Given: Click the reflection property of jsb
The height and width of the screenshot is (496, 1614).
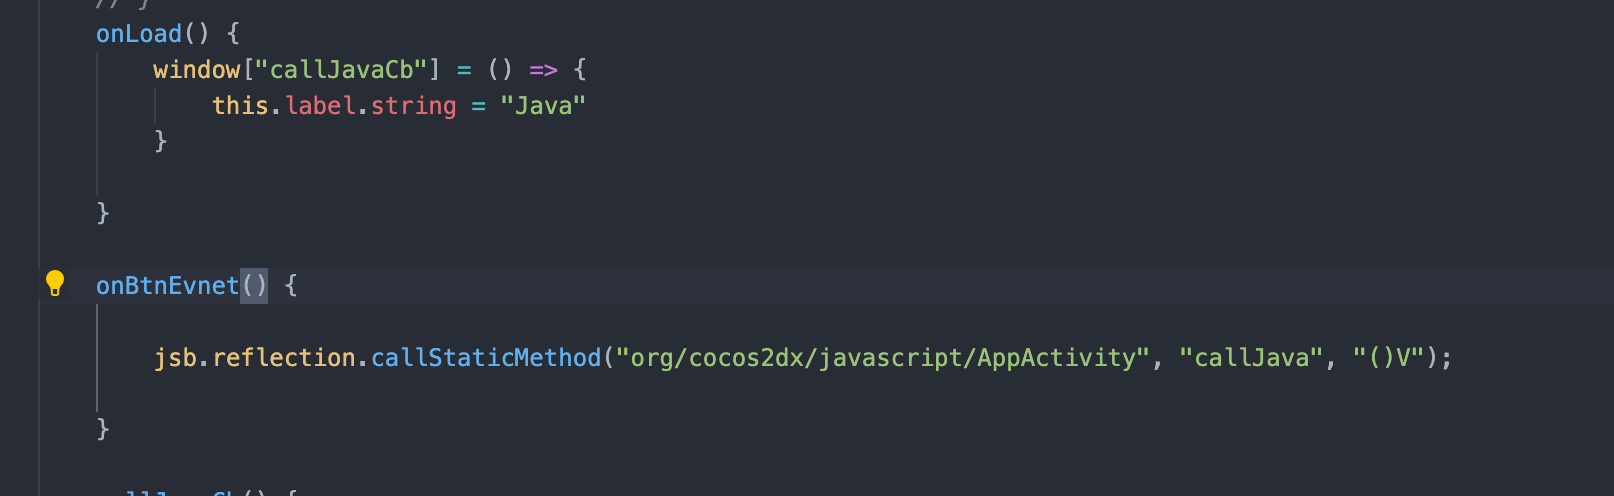Looking at the screenshot, I should pos(284,358).
